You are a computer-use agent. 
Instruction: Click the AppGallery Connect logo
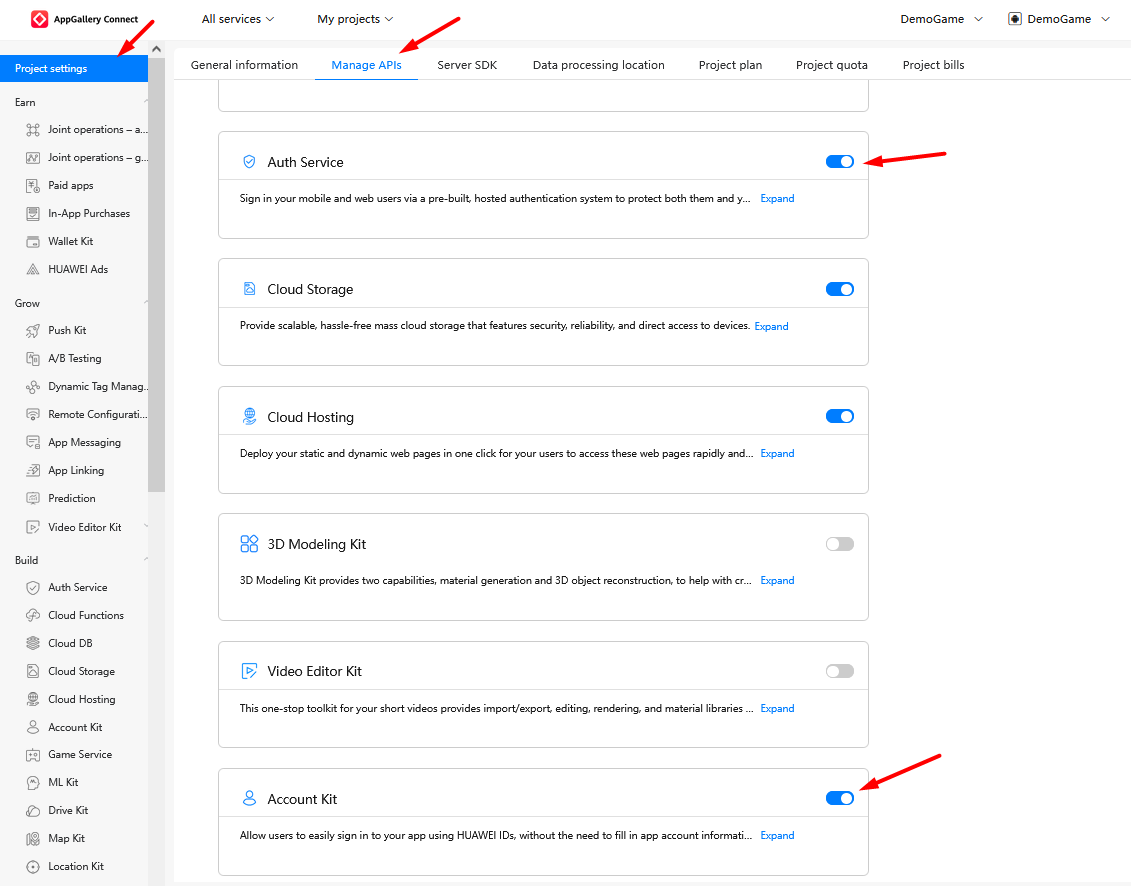pos(80,18)
